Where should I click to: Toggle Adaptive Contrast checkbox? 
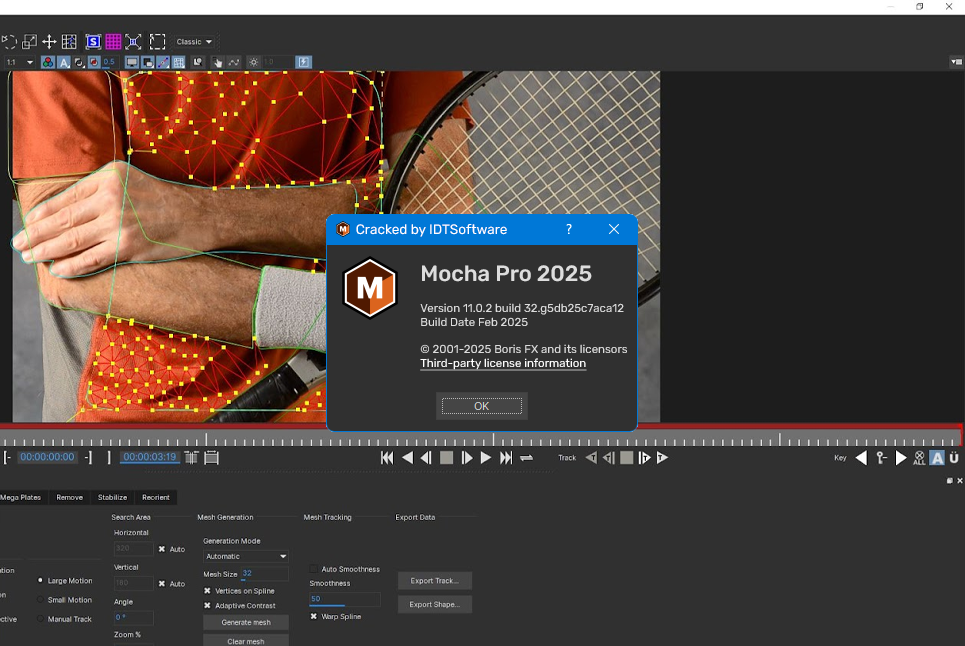pyautogui.click(x=207, y=605)
